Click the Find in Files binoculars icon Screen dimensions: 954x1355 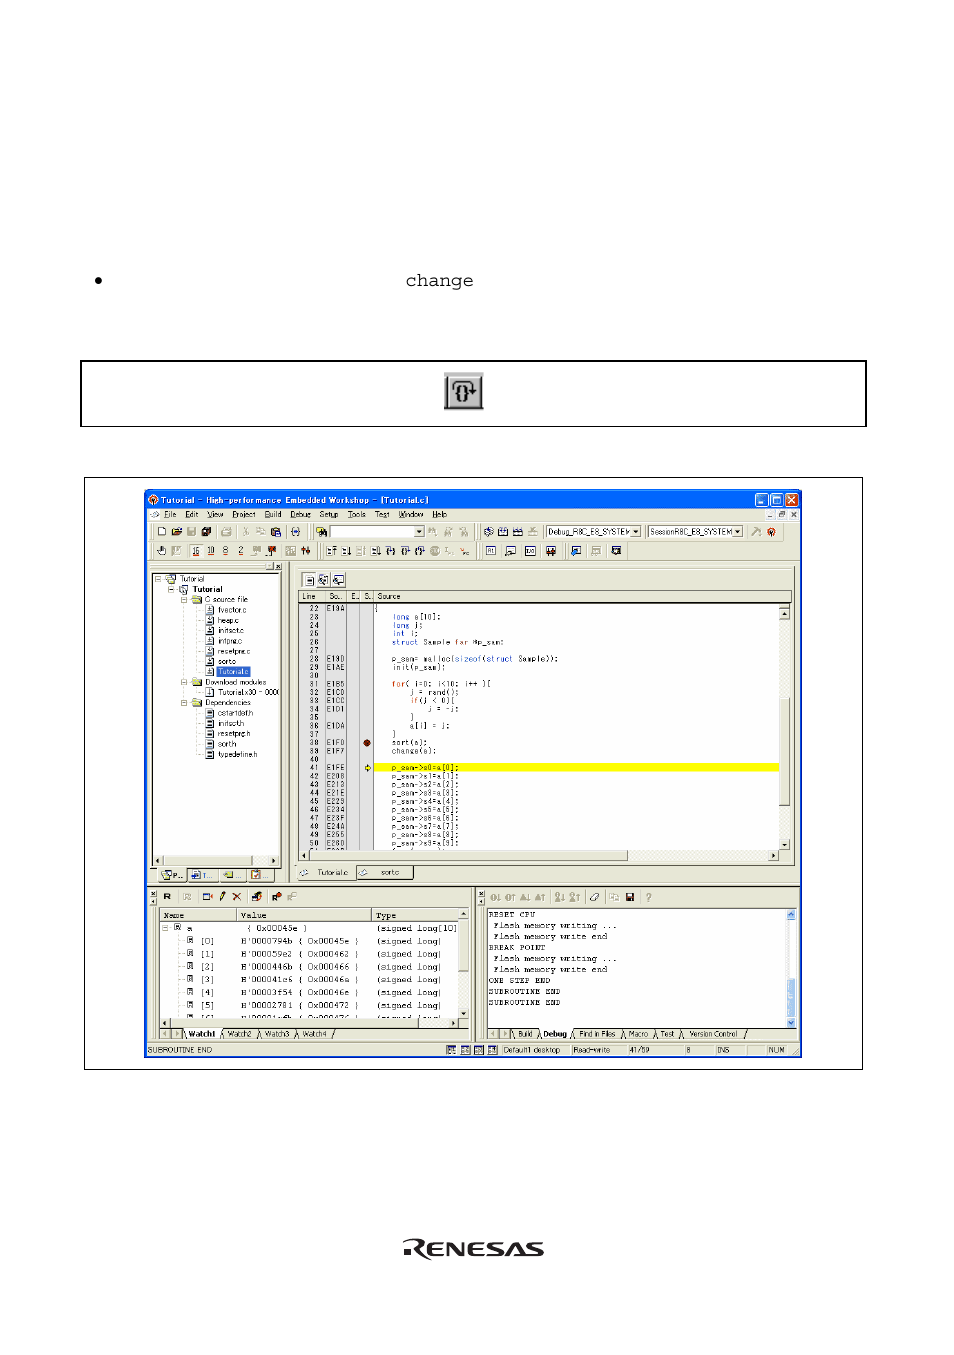pyautogui.click(x=321, y=532)
